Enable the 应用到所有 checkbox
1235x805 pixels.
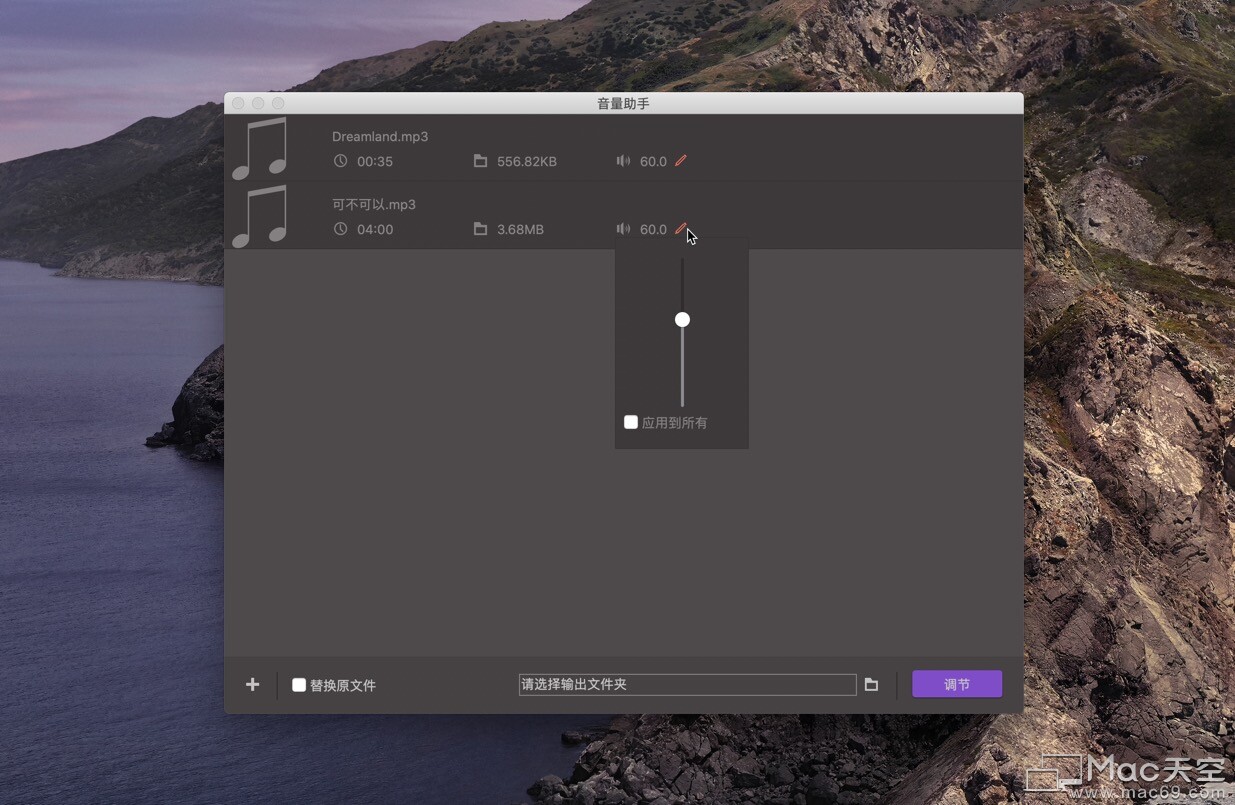coord(631,422)
